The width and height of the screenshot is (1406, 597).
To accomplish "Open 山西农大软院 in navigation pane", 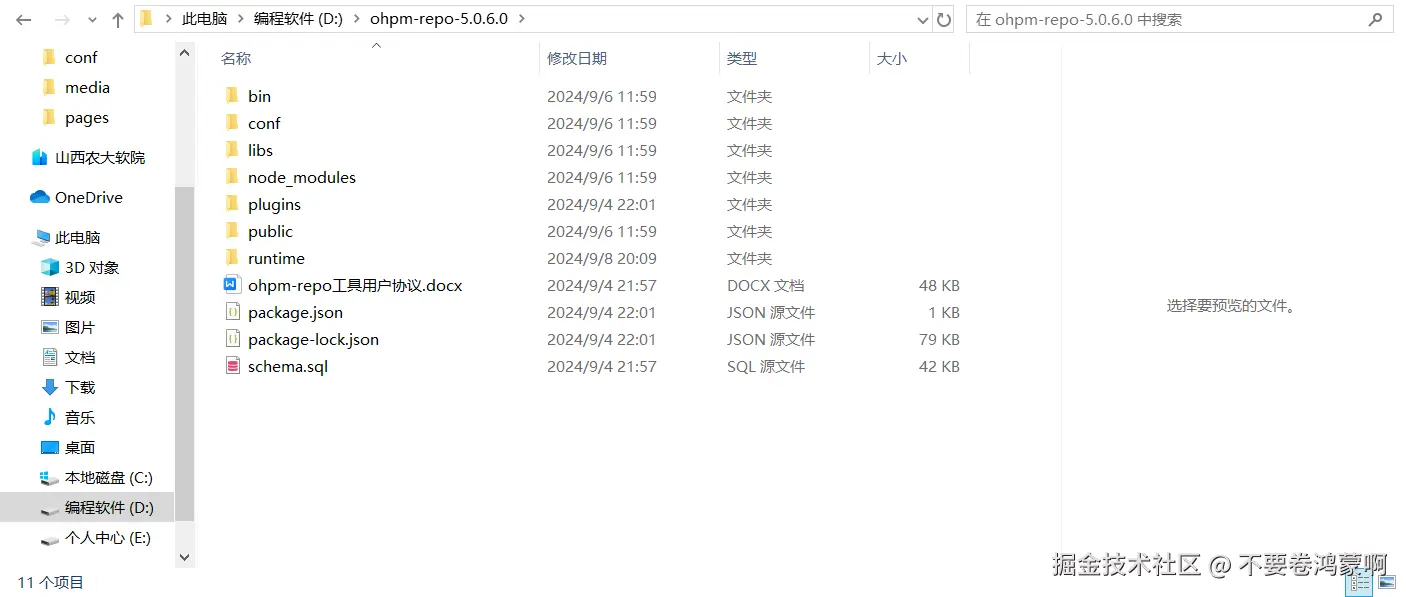I will click(x=99, y=157).
